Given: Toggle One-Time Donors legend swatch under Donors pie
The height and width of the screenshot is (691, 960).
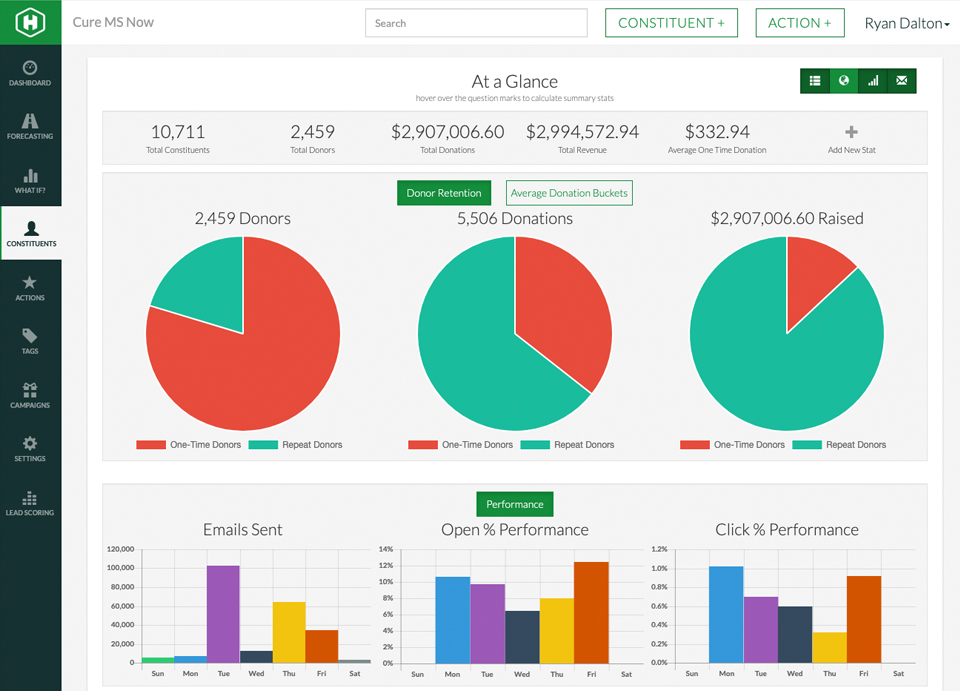Looking at the screenshot, I should click(x=151, y=445).
